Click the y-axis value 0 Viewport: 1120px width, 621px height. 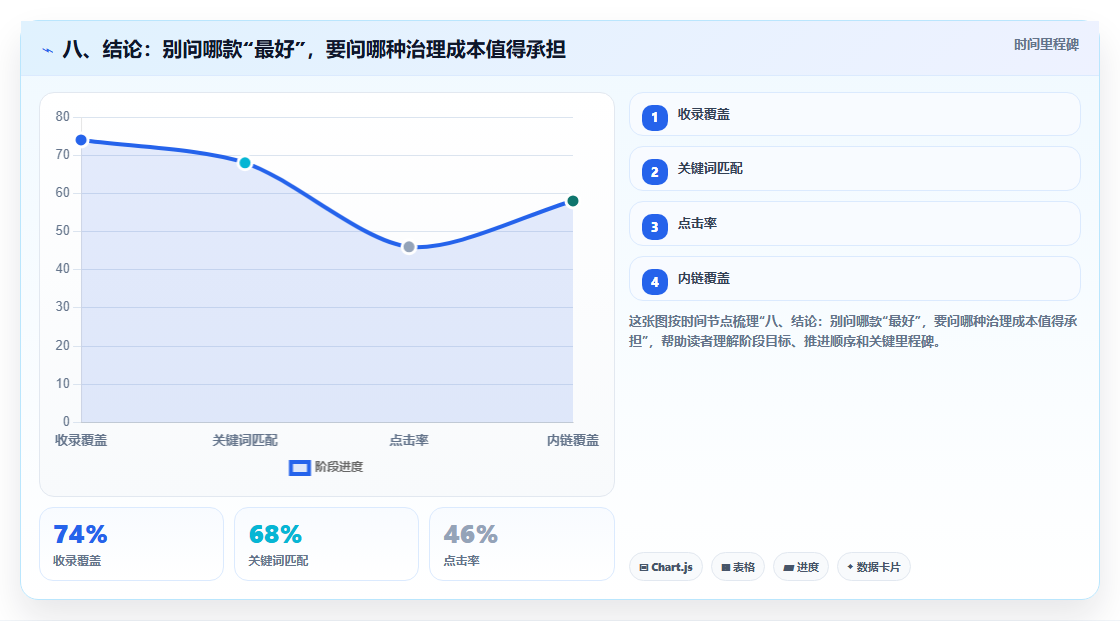[x=66, y=422]
